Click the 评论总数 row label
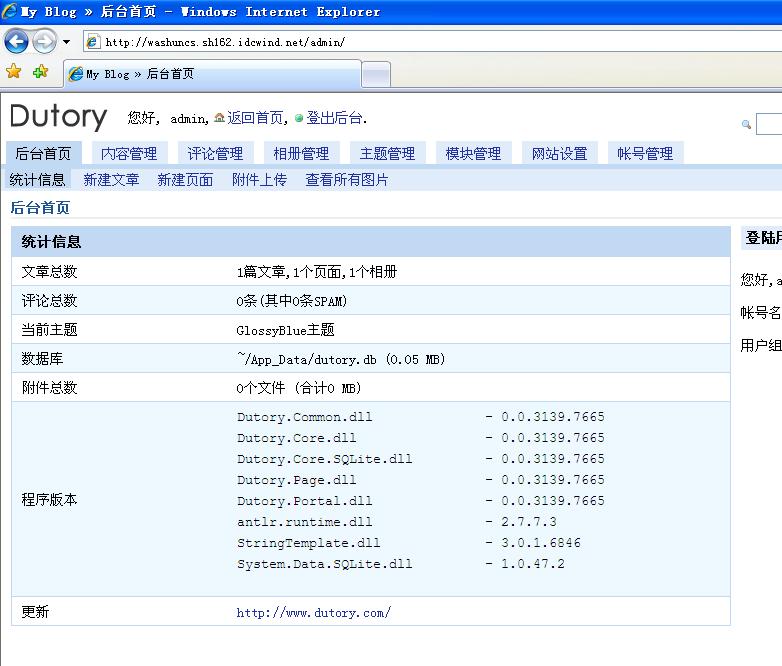782x666 pixels. (x=49, y=301)
